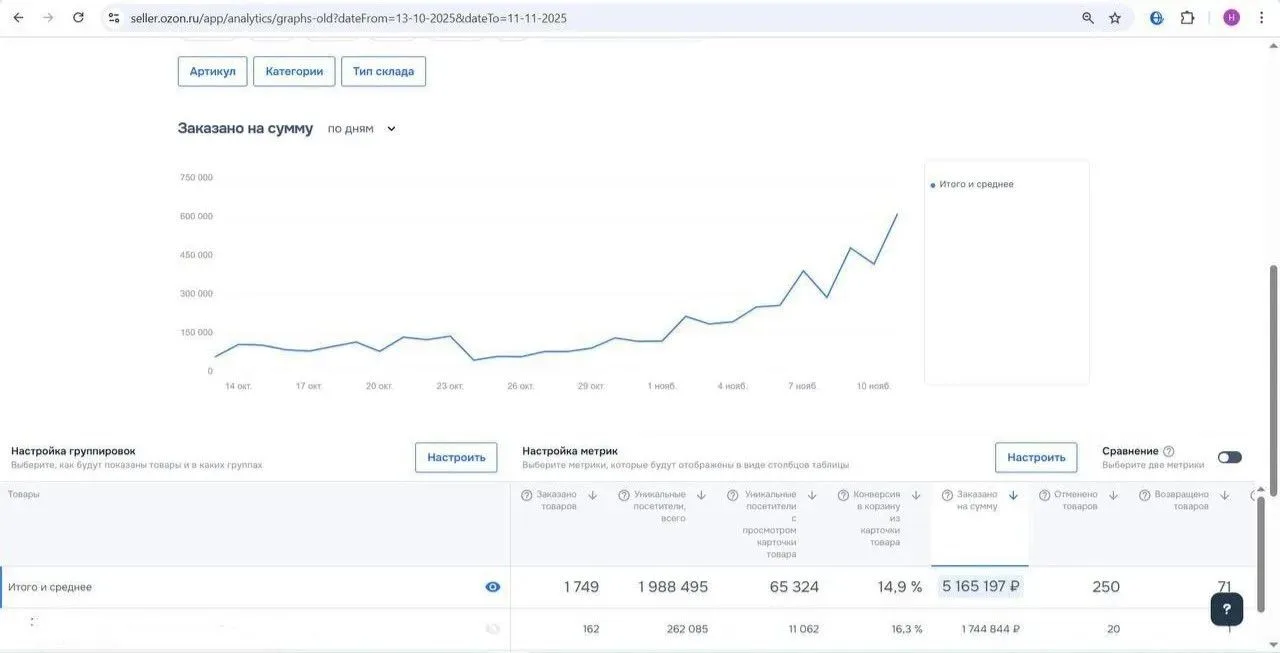Open help chat question mark button

pyautogui.click(x=1227, y=609)
